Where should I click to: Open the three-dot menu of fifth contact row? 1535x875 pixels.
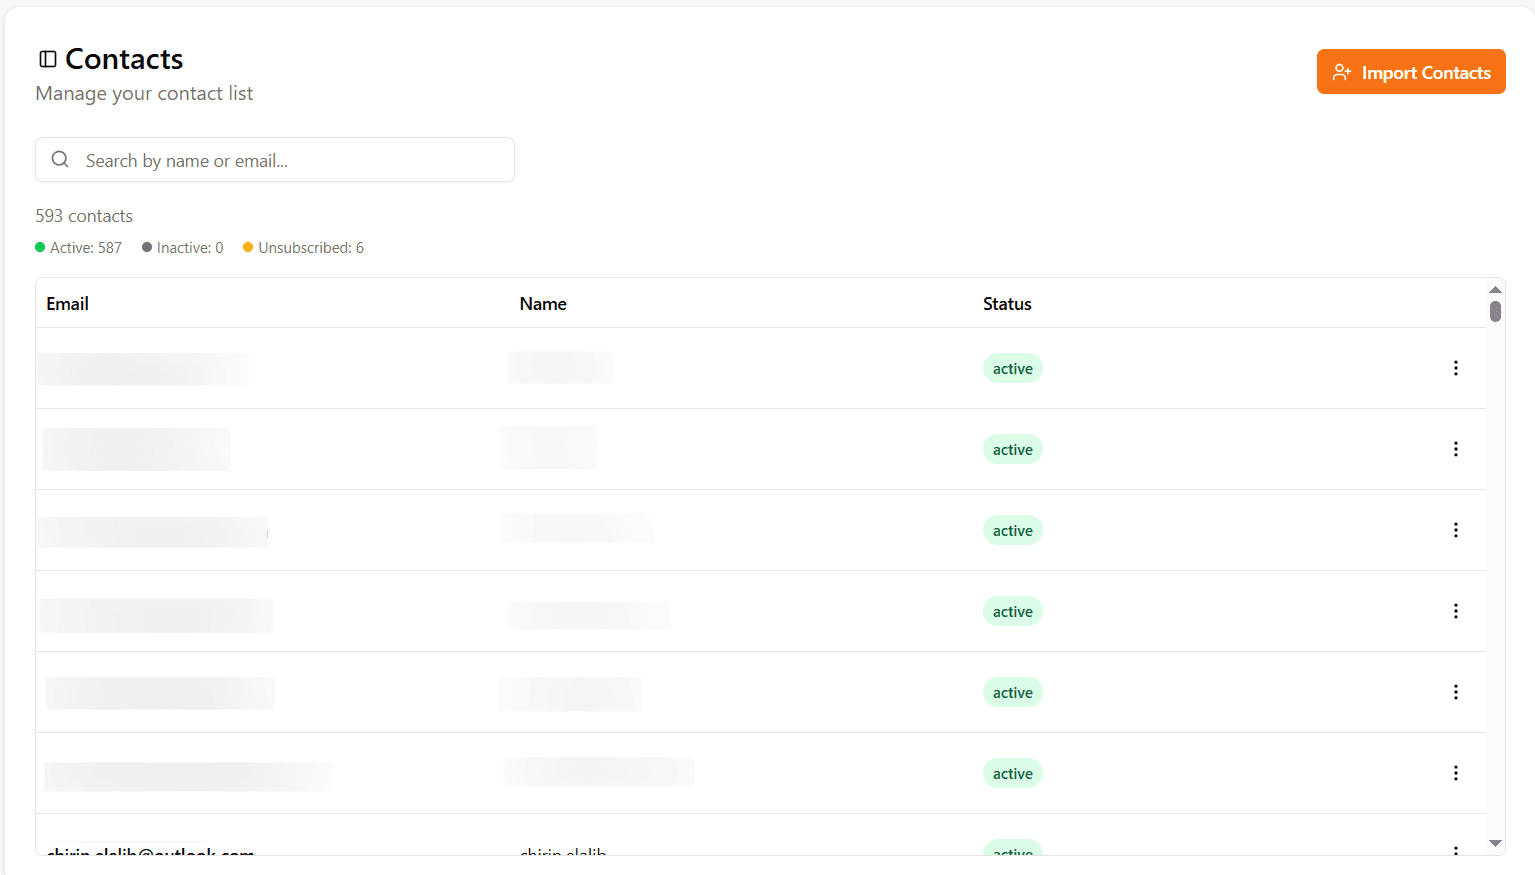[1455, 692]
